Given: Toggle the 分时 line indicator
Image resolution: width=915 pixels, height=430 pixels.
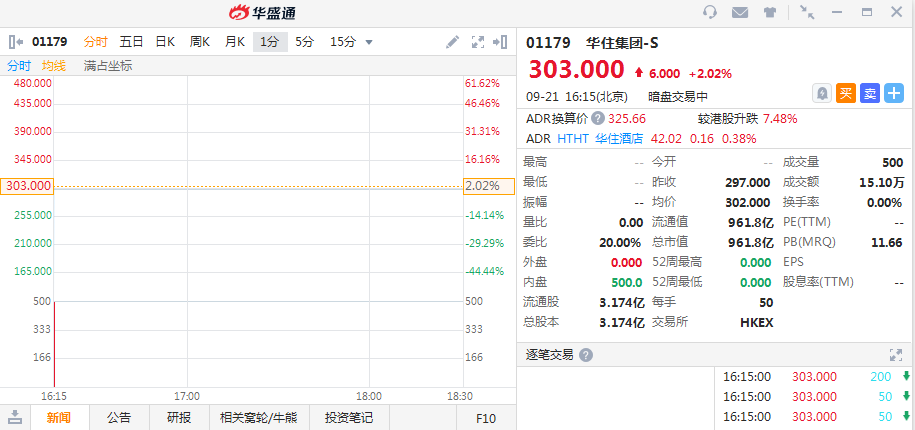Looking at the screenshot, I should coord(19,66).
